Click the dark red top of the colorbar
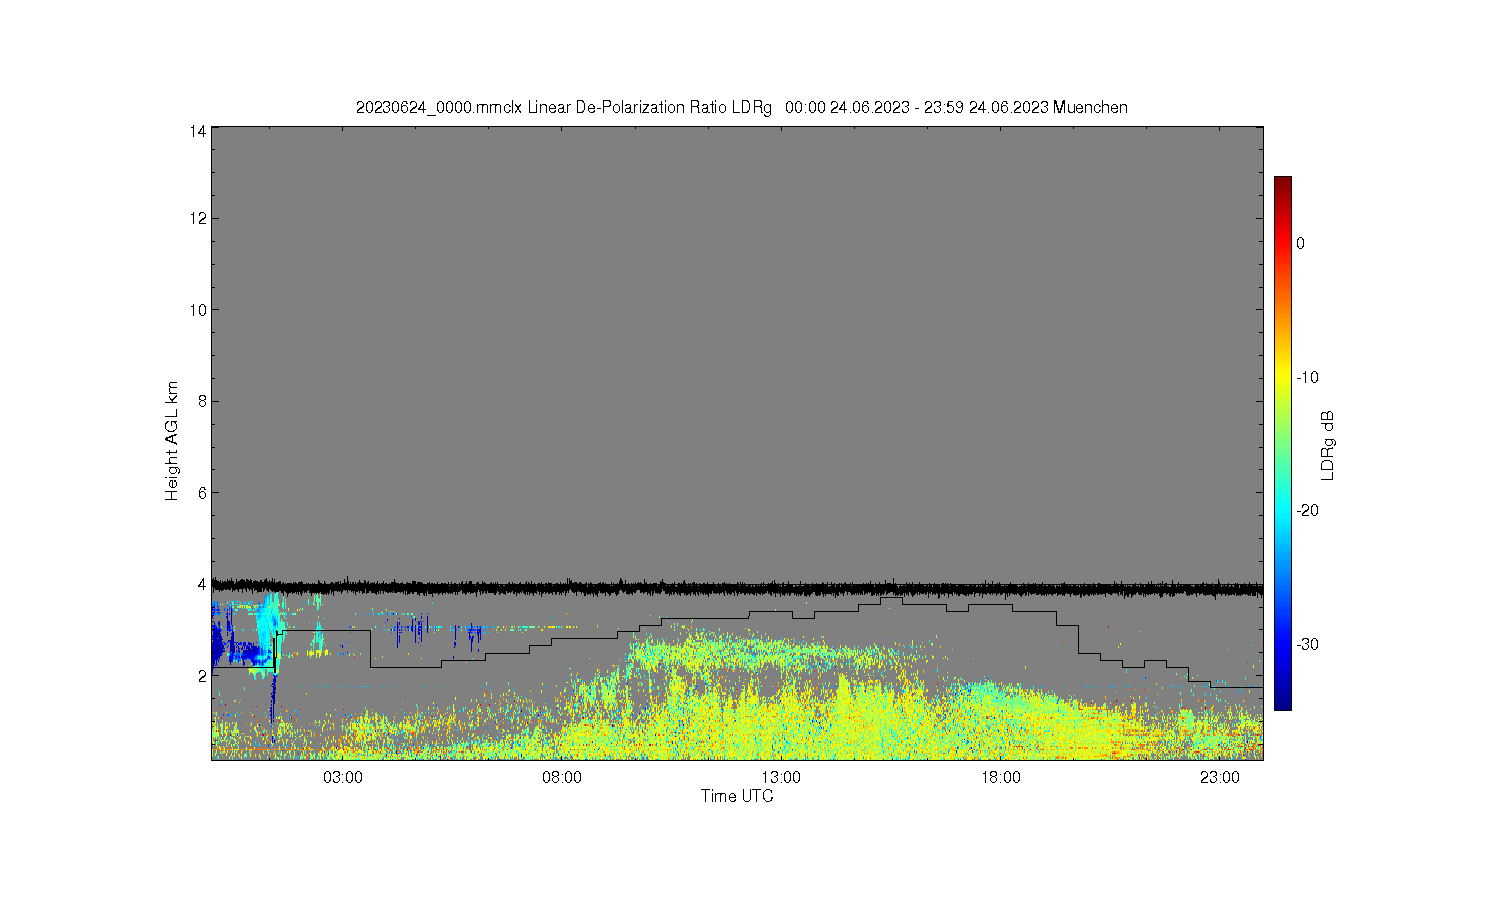Image resolution: width=1500 pixels, height=900 pixels. point(1282,183)
